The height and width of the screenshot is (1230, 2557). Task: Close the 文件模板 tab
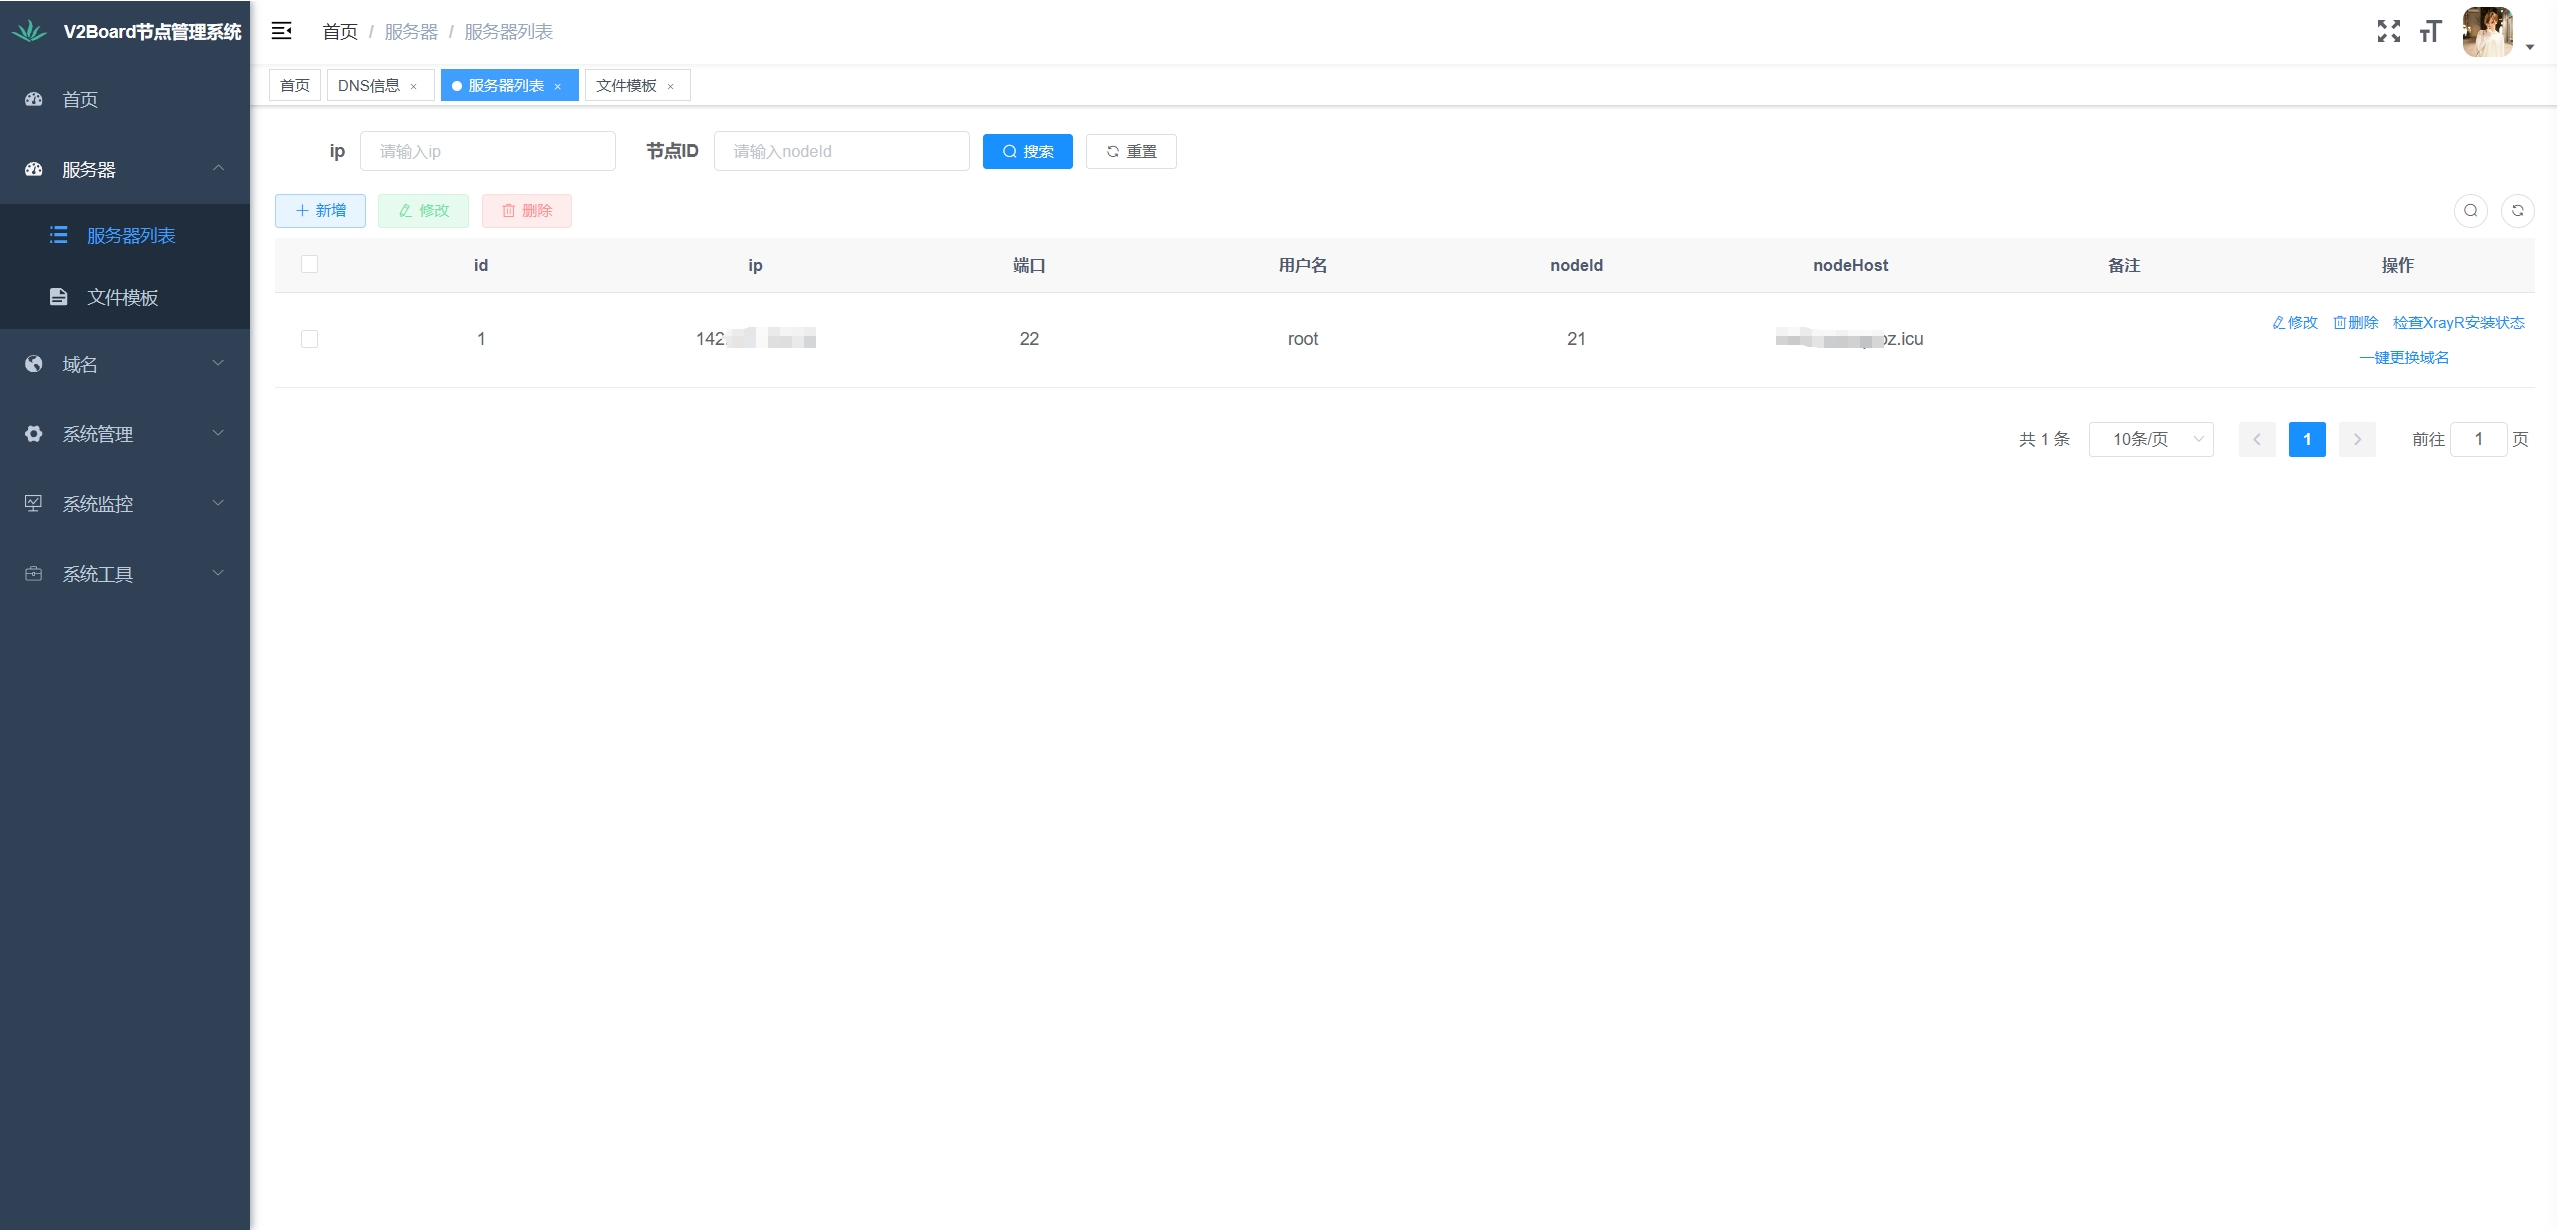(x=671, y=86)
